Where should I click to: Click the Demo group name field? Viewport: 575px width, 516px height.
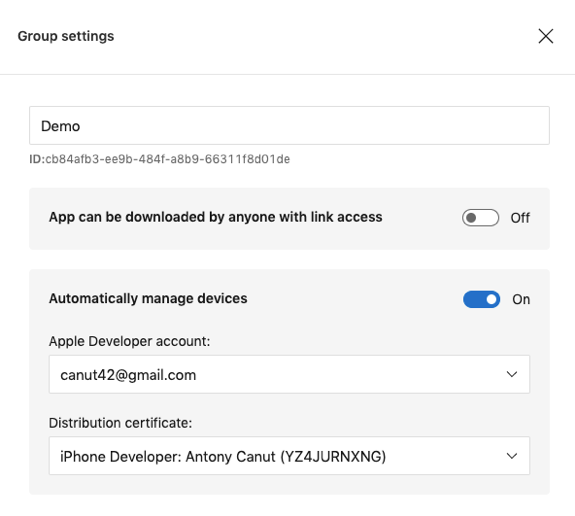pos(289,125)
